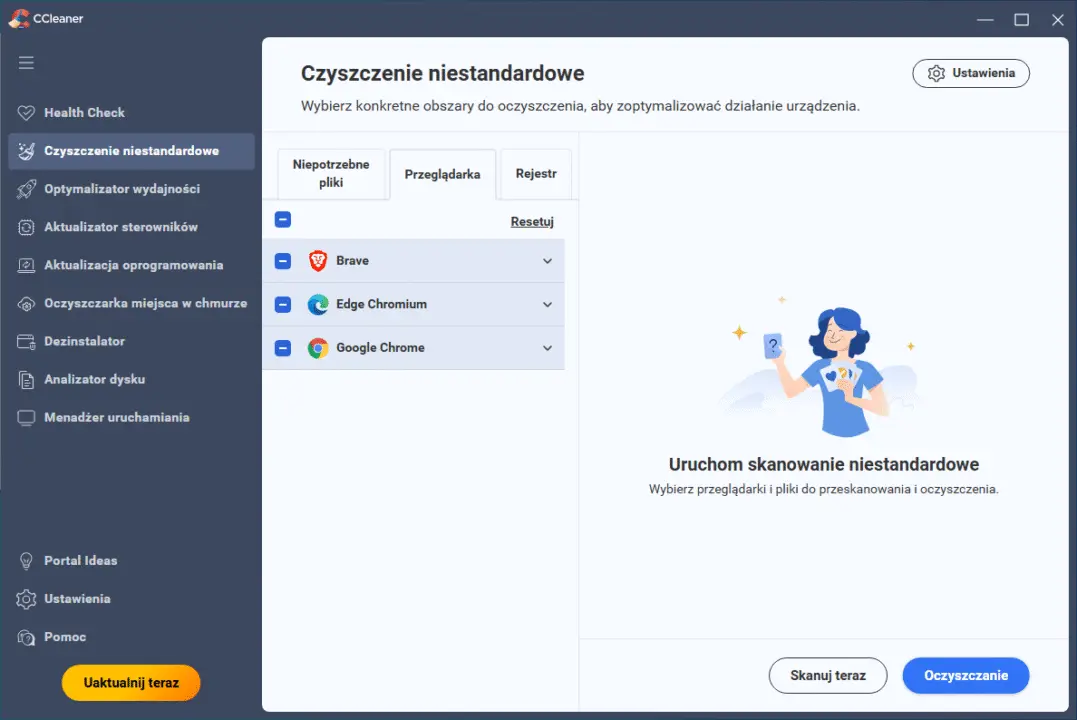
Task: Click the Dezinstalator icon in sidebar
Action: pos(27,341)
